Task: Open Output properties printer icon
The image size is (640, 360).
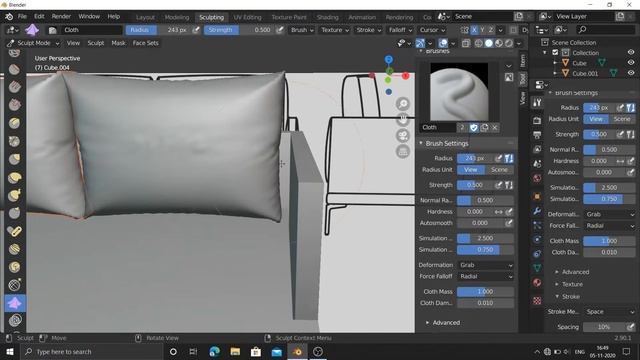Action: [x=537, y=135]
